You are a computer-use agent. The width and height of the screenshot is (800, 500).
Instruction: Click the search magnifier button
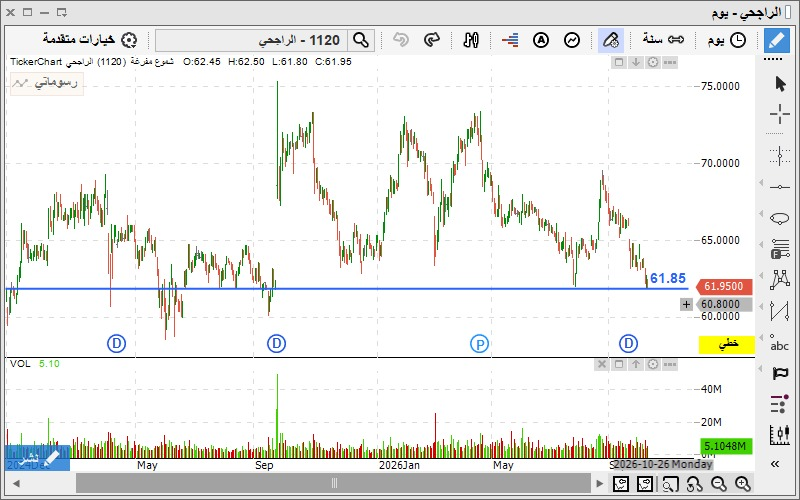pos(361,40)
